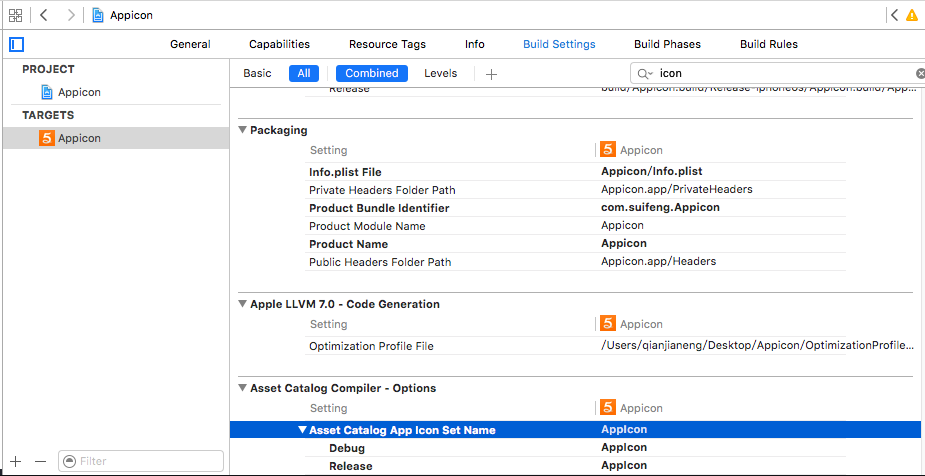Image resolution: width=925 pixels, height=476 pixels.
Task: Click the OptimizationProfile path value
Action: coord(759,345)
